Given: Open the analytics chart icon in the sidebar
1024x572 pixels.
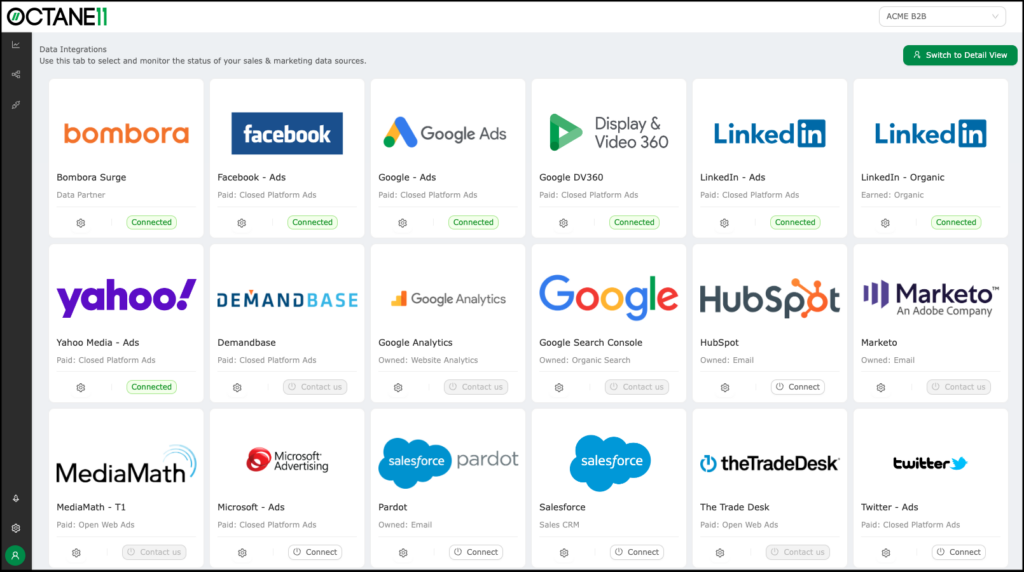Looking at the screenshot, I should coord(16,44).
